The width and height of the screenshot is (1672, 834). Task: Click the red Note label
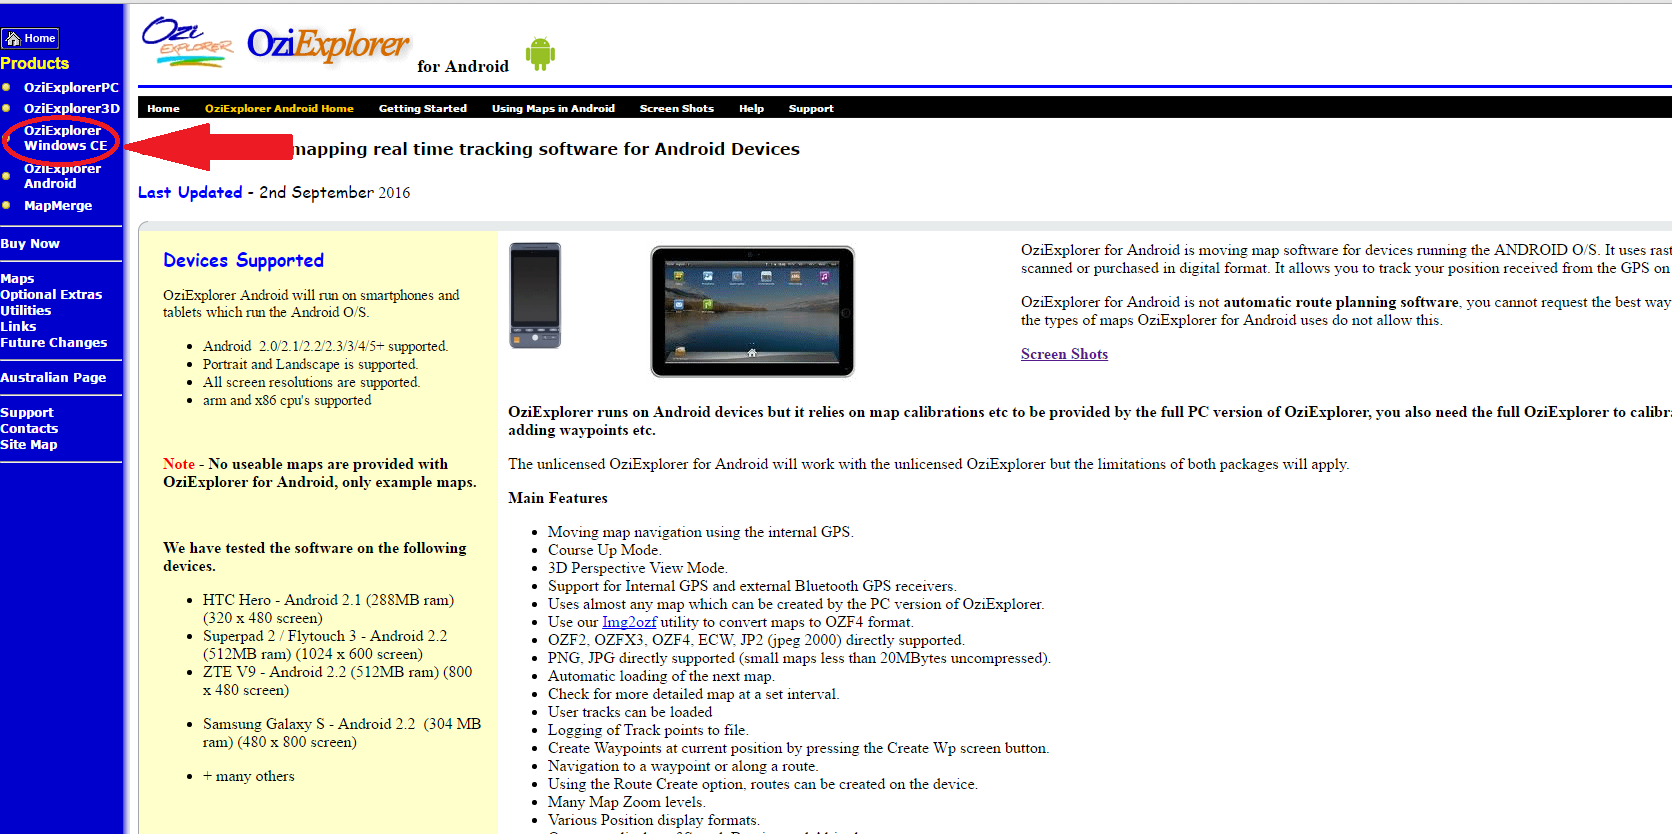click(179, 464)
